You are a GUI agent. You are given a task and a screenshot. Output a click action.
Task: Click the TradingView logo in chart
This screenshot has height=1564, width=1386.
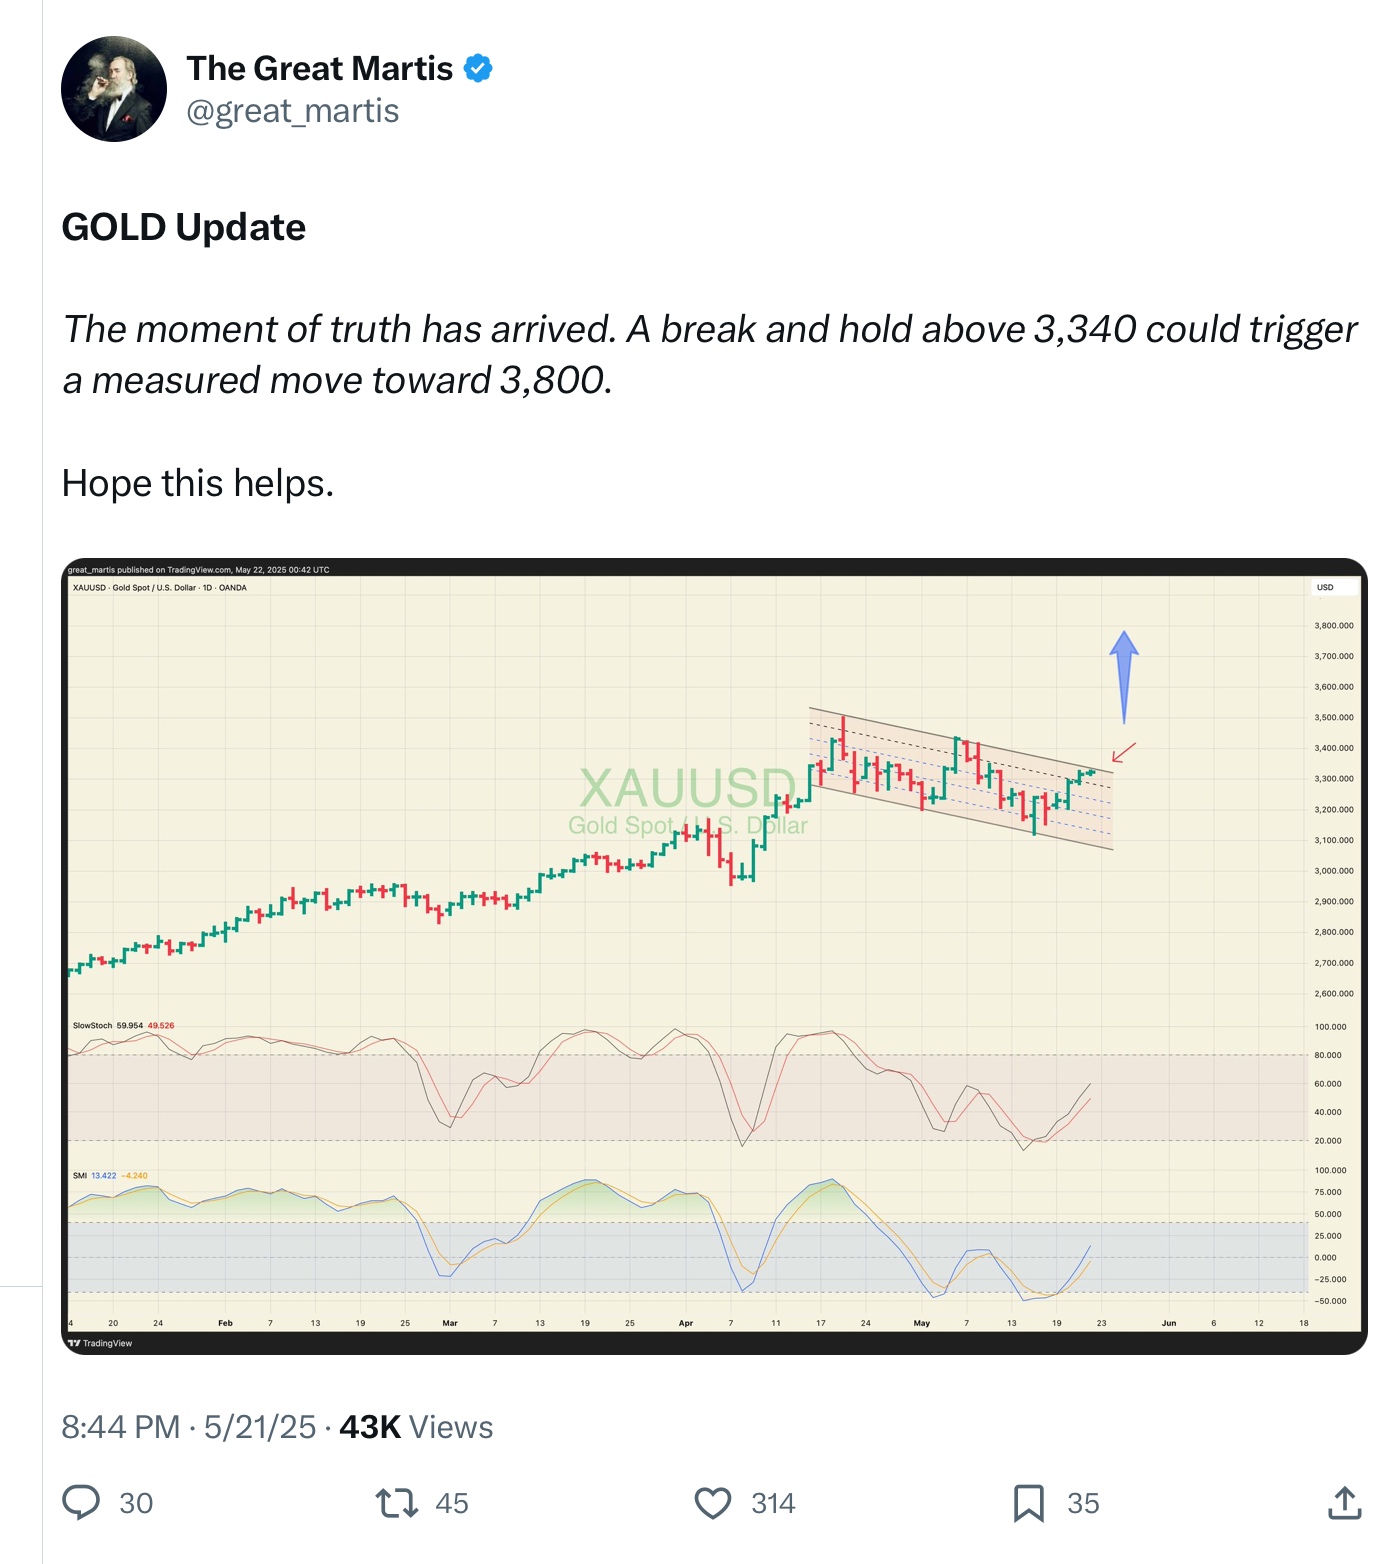[x=100, y=1343]
